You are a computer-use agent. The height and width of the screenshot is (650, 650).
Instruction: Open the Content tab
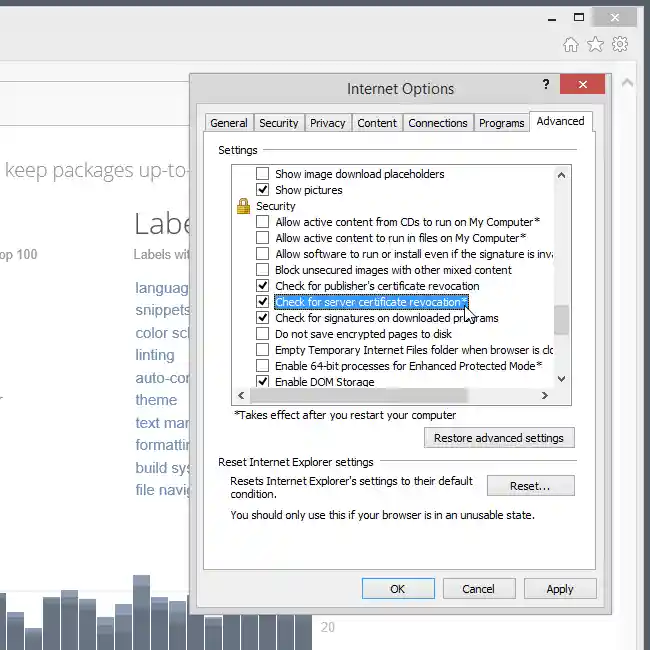377,123
